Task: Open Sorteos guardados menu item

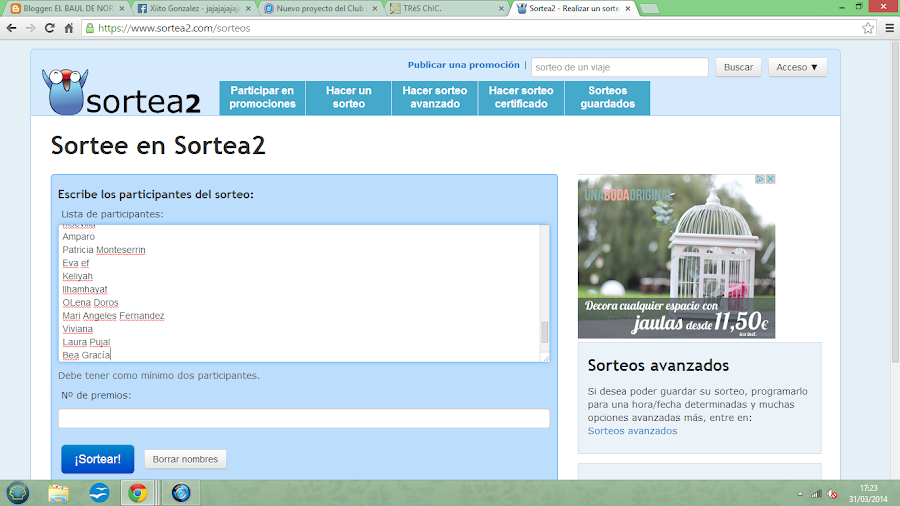Action: [x=607, y=98]
